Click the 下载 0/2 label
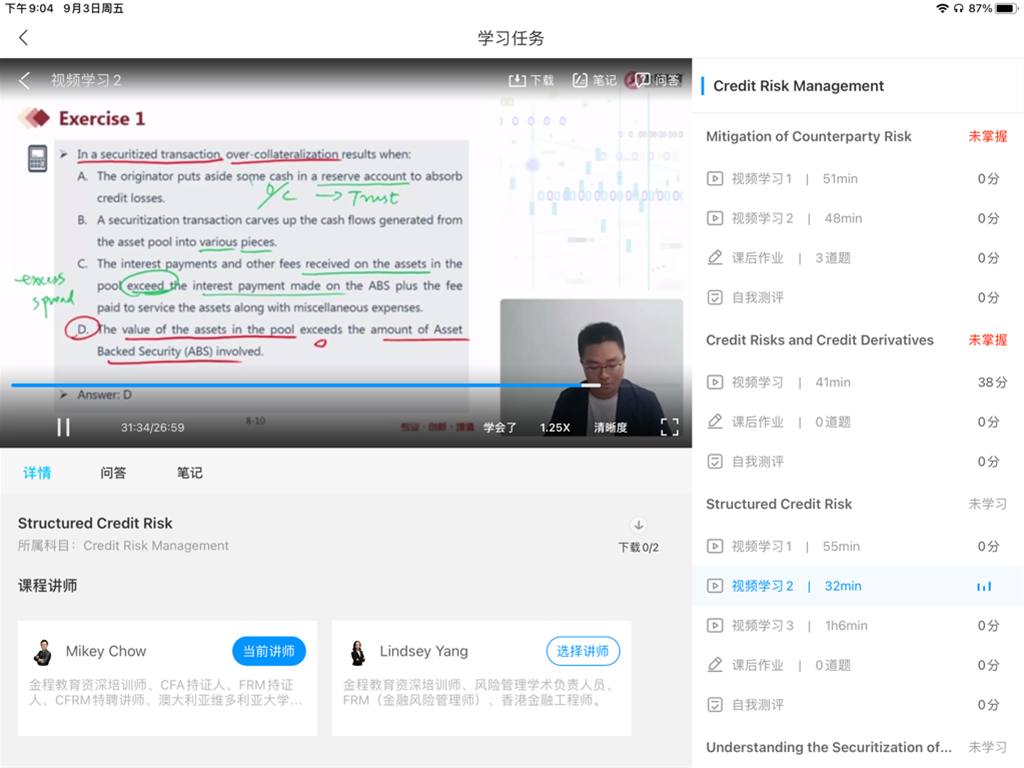Image resolution: width=1024 pixels, height=768 pixels. [638, 547]
